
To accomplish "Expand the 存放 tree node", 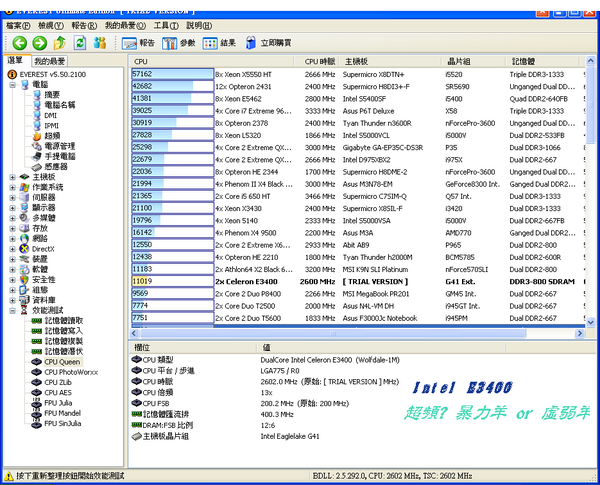I will point(12,229).
